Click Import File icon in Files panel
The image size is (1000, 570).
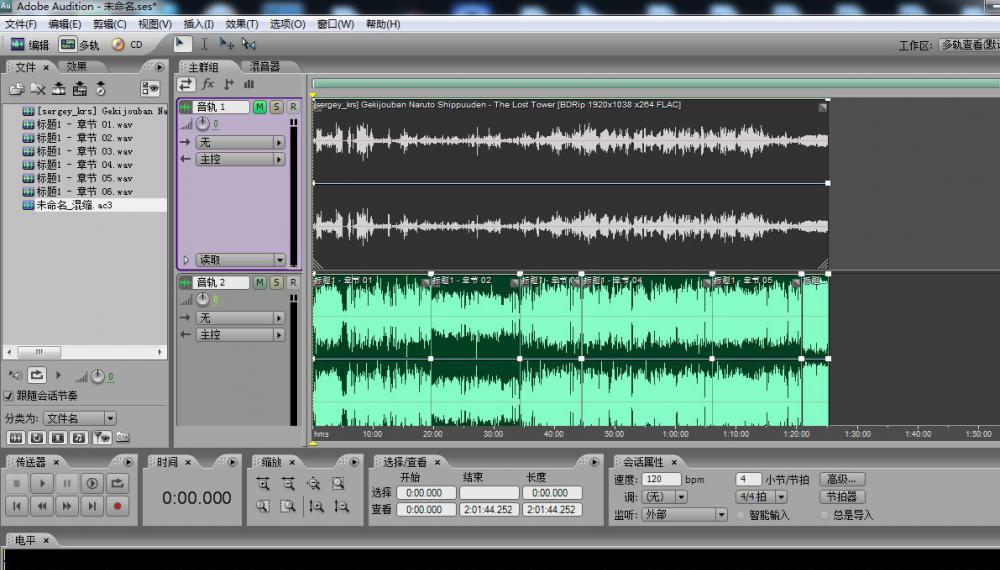click(x=17, y=89)
